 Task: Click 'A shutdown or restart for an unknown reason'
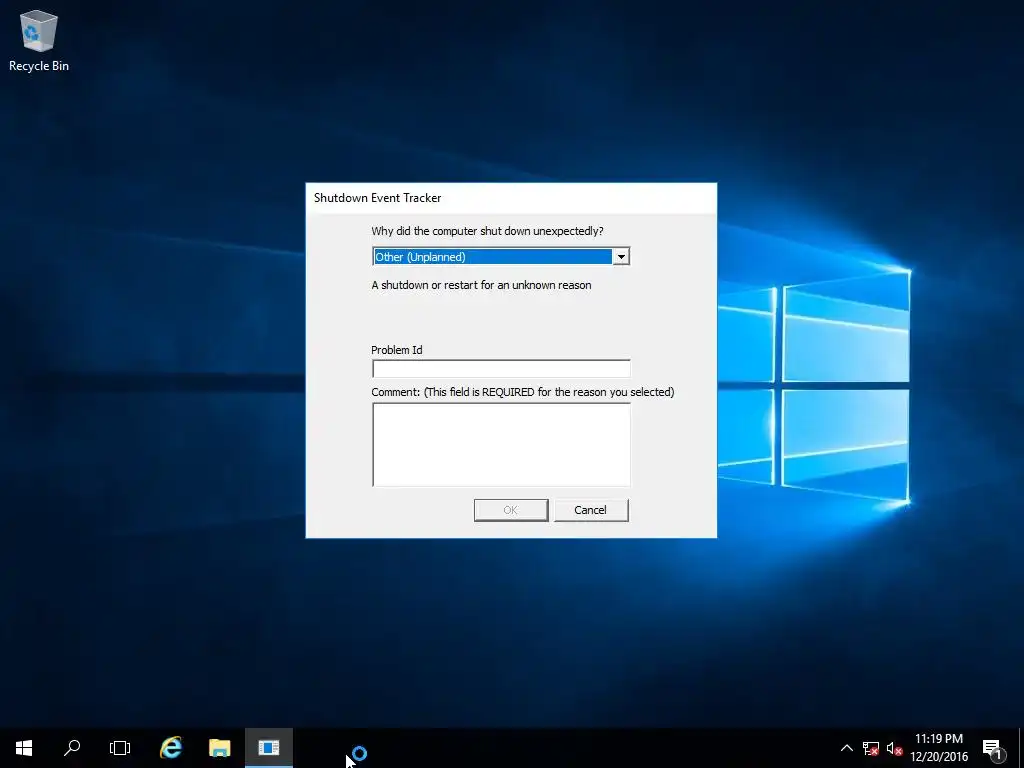point(481,285)
